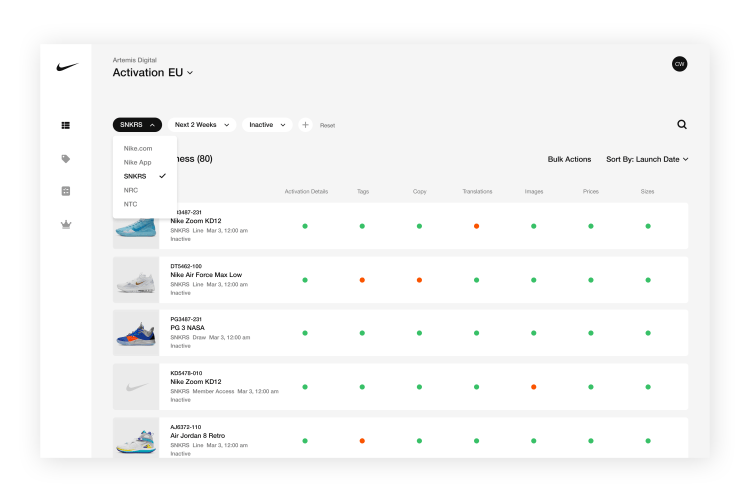
Task: Open the CW user avatar
Action: click(x=679, y=64)
